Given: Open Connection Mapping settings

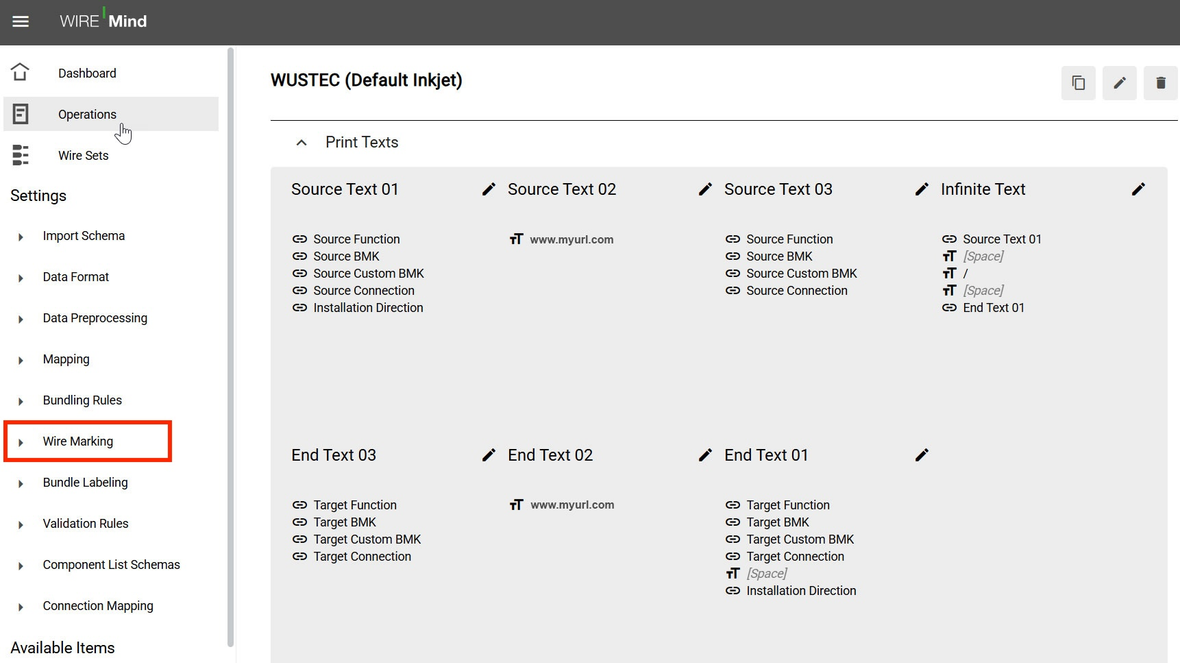Looking at the screenshot, I should point(98,605).
